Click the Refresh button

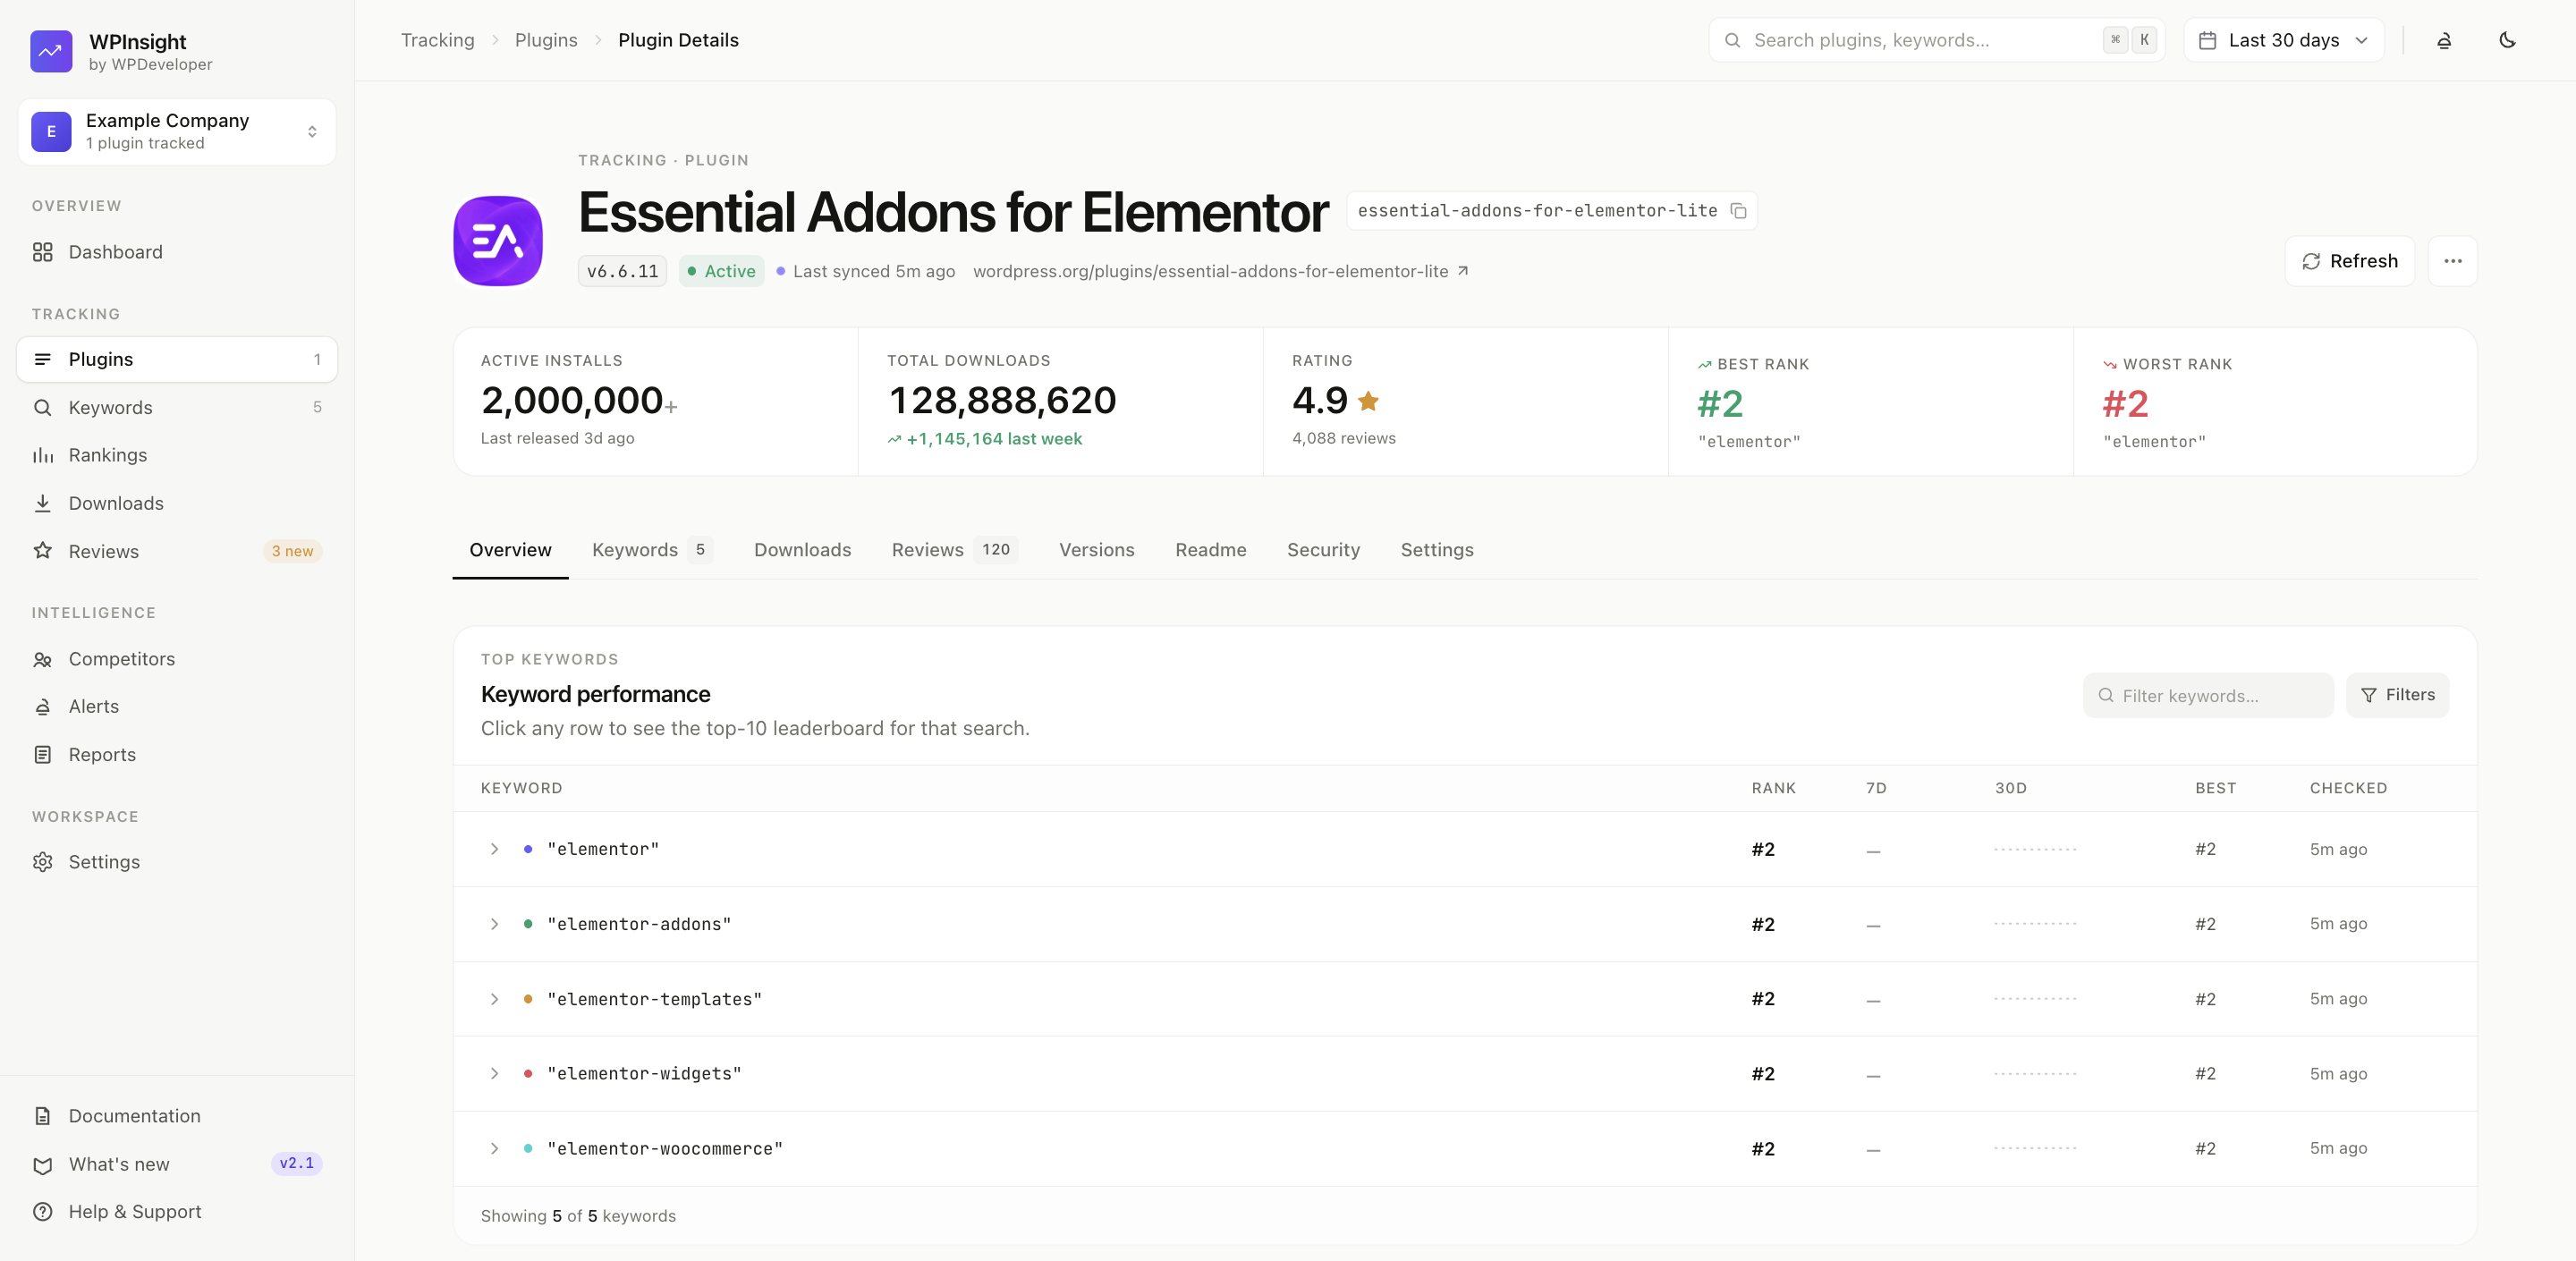pos(2350,261)
